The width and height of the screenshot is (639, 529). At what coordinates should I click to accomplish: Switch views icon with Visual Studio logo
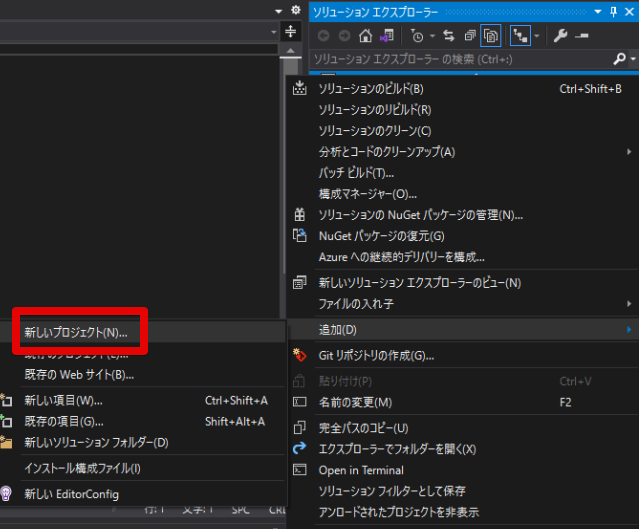click(x=387, y=36)
